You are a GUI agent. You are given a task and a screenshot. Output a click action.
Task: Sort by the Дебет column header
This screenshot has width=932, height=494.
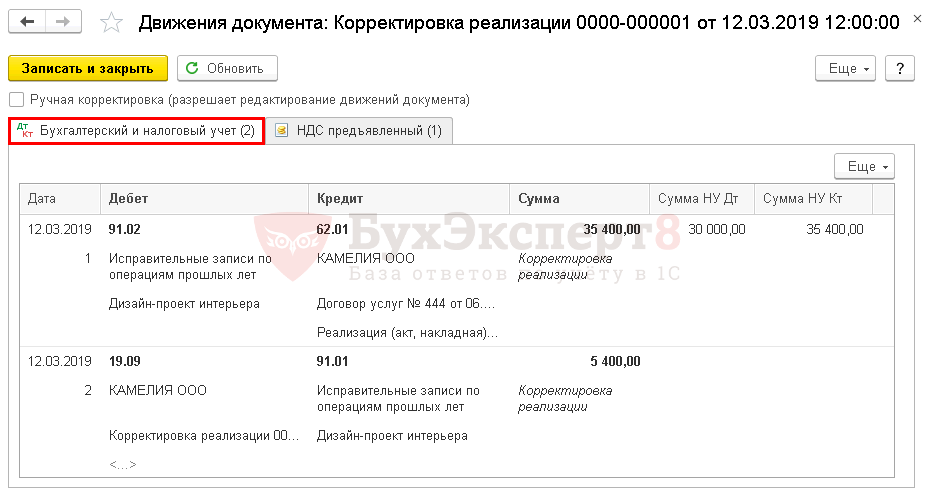[x=203, y=199]
